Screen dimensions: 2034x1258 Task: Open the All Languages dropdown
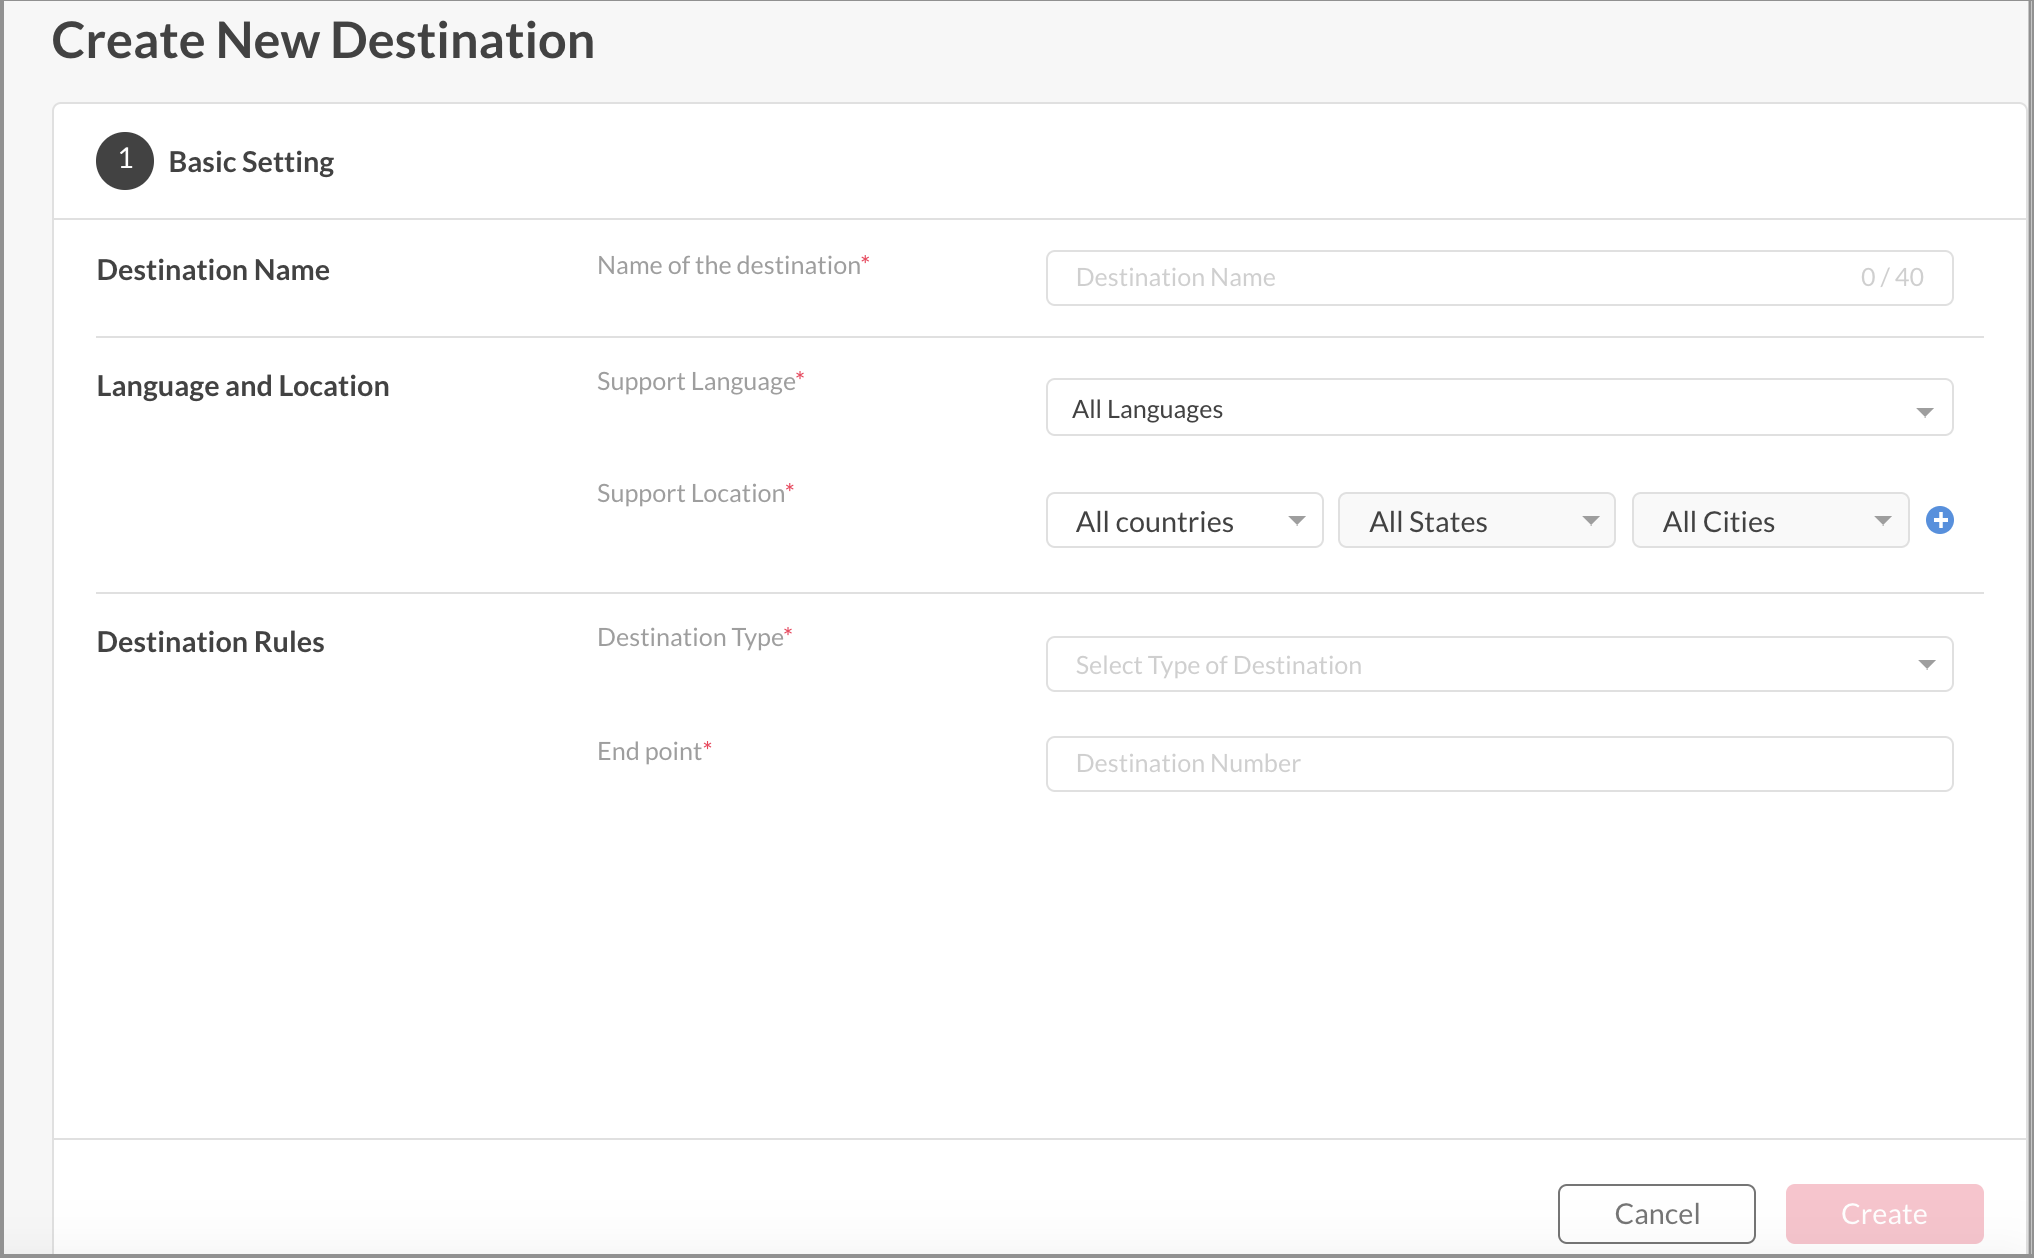[x=1497, y=408]
